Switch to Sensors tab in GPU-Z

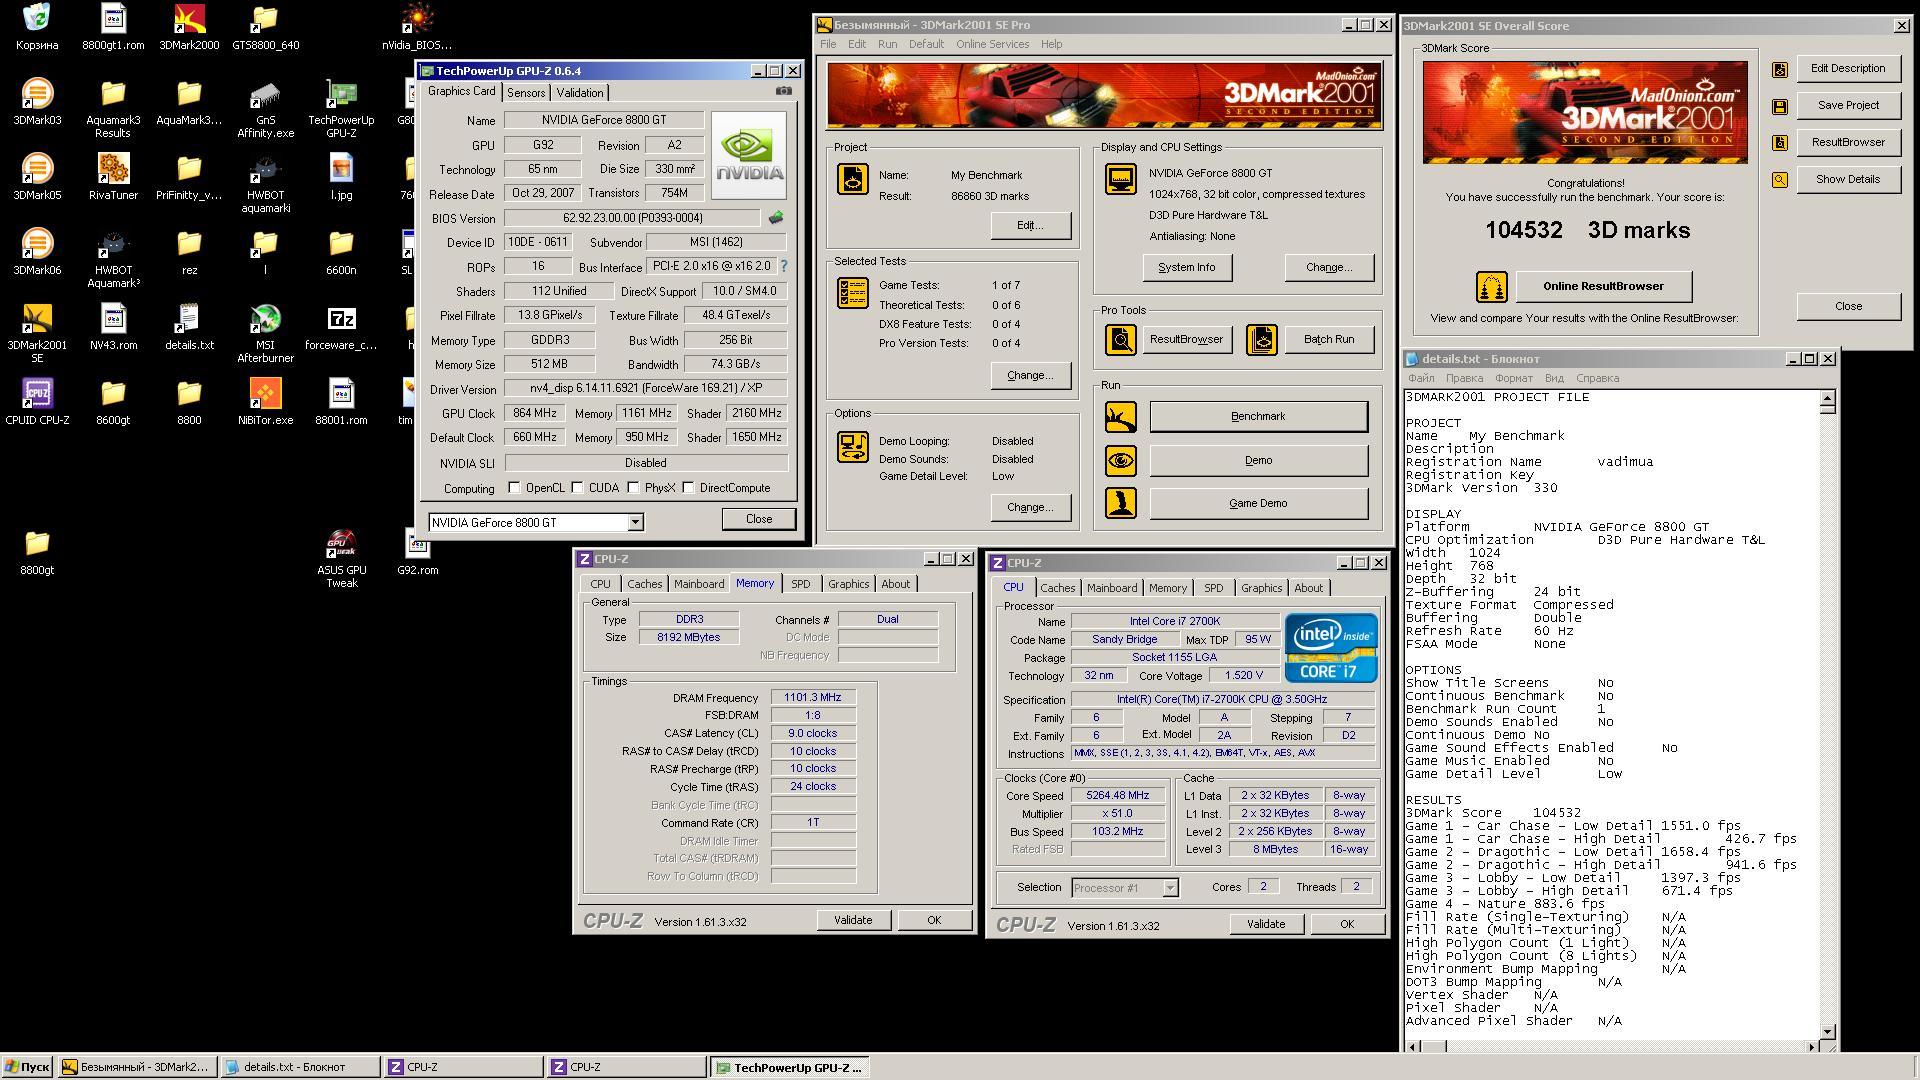(526, 92)
